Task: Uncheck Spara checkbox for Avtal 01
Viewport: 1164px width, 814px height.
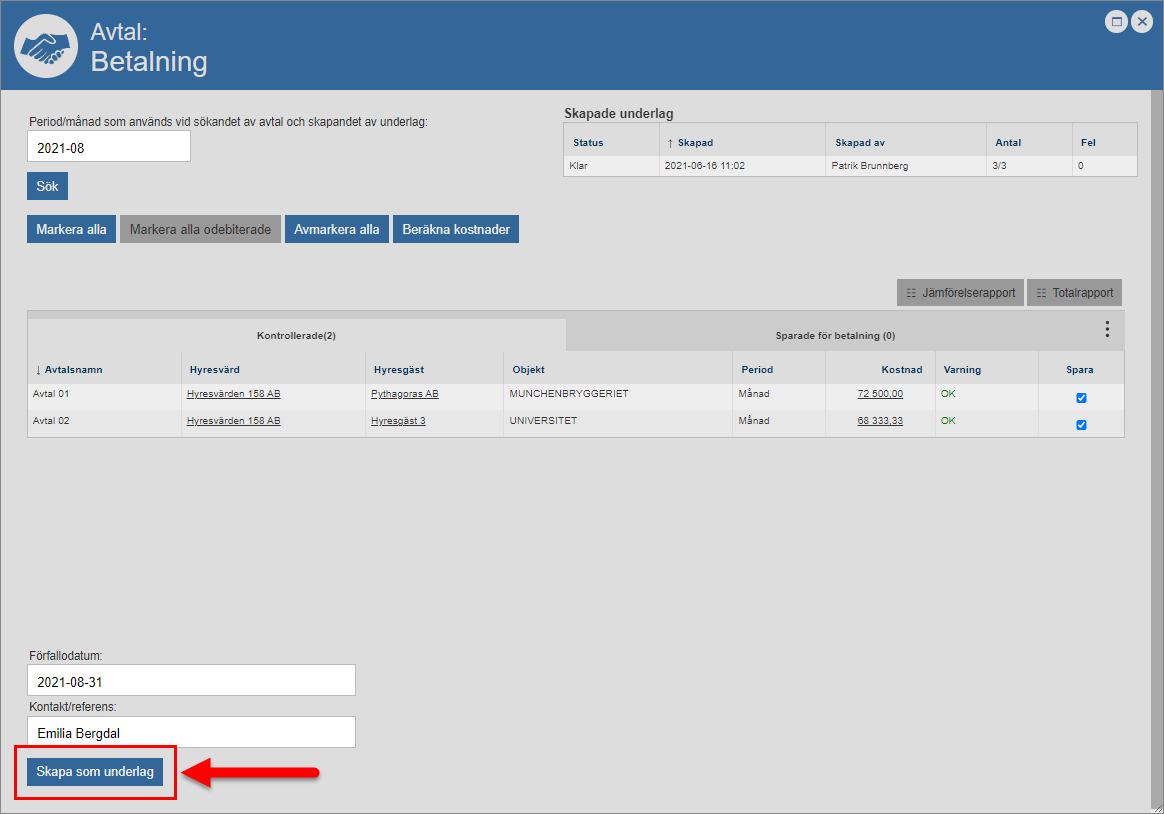Action: (x=1081, y=398)
